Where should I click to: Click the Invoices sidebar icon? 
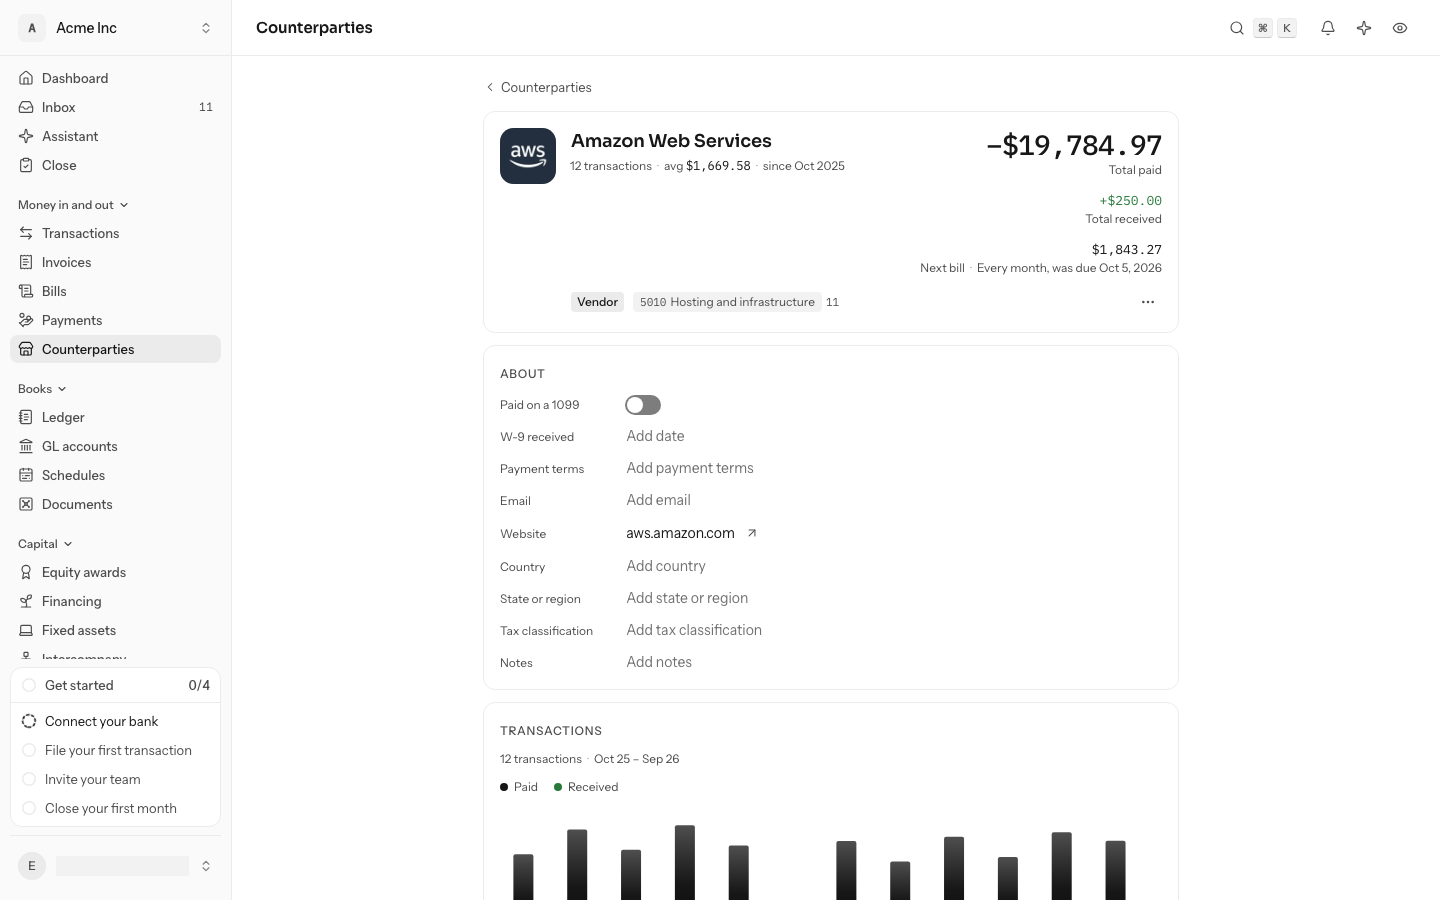coord(26,262)
